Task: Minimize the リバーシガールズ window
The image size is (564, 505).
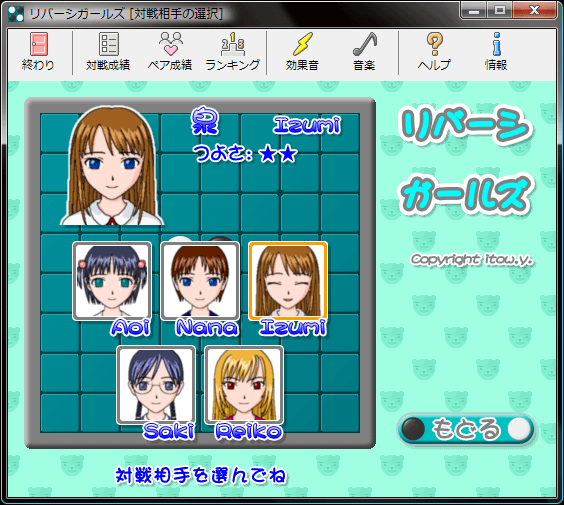Action: pos(474,10)
